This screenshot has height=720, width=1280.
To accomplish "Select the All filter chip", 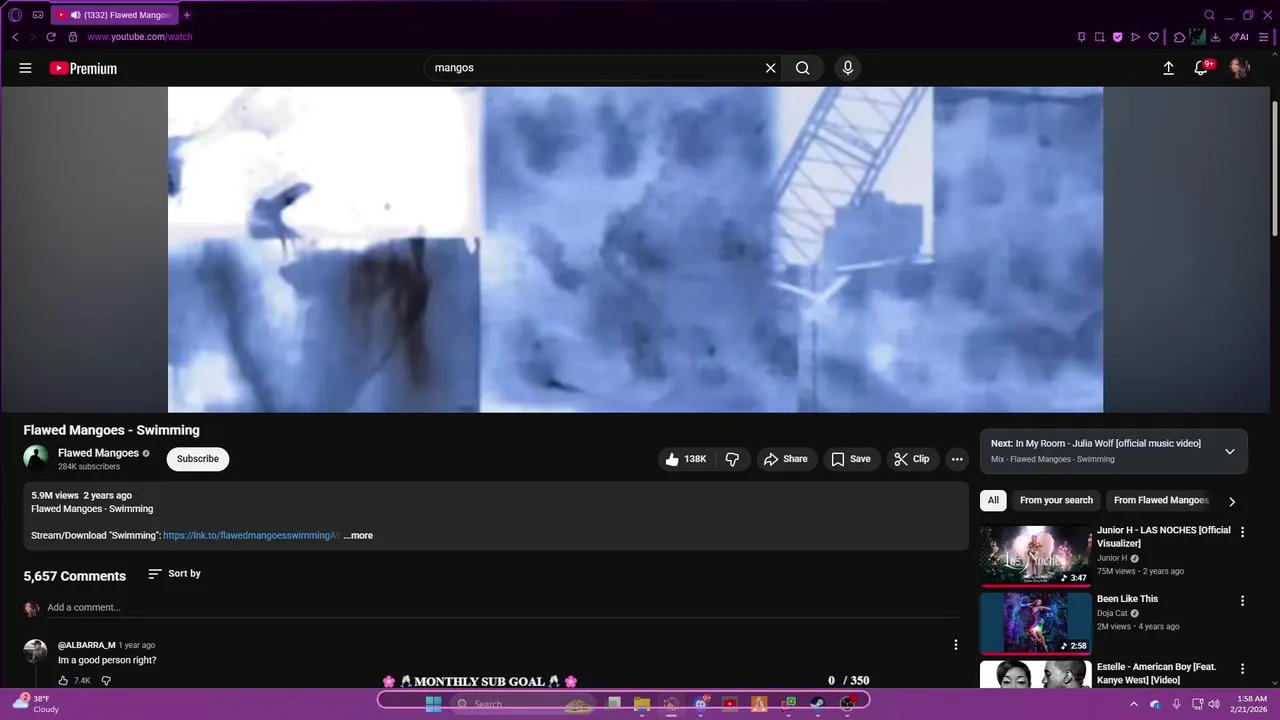I will point(993,500).
